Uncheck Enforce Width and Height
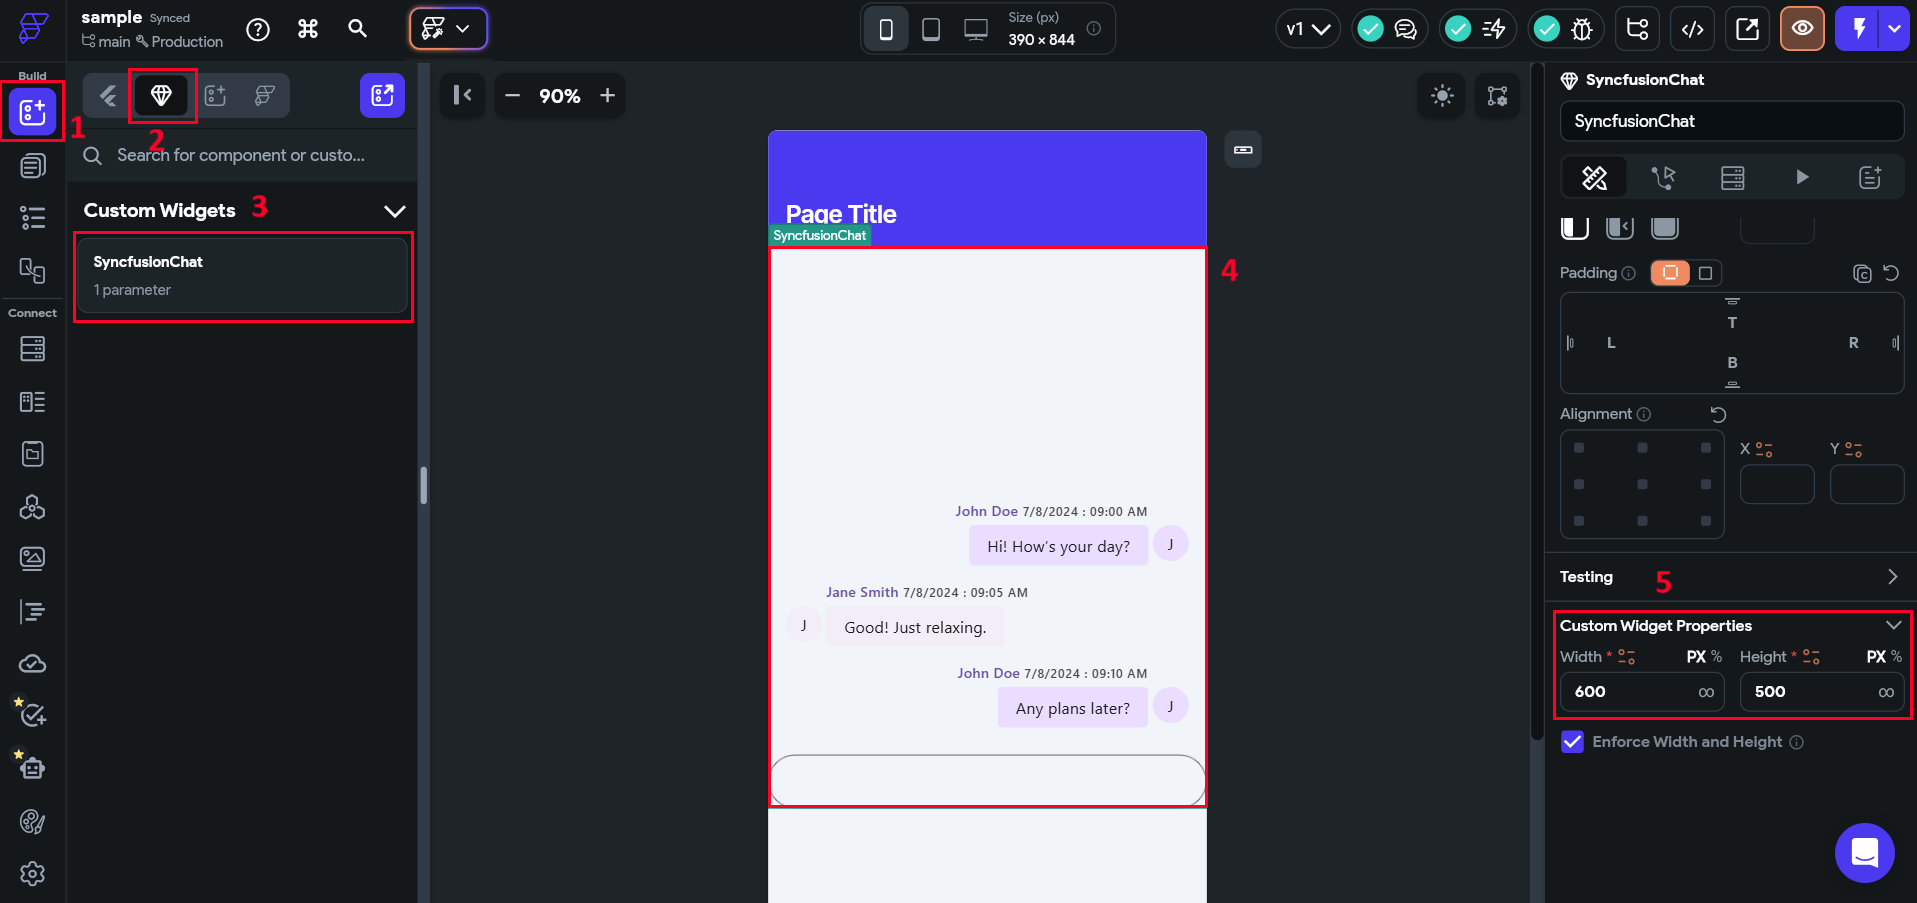The image size is (1917, 903). point(1572,742)
